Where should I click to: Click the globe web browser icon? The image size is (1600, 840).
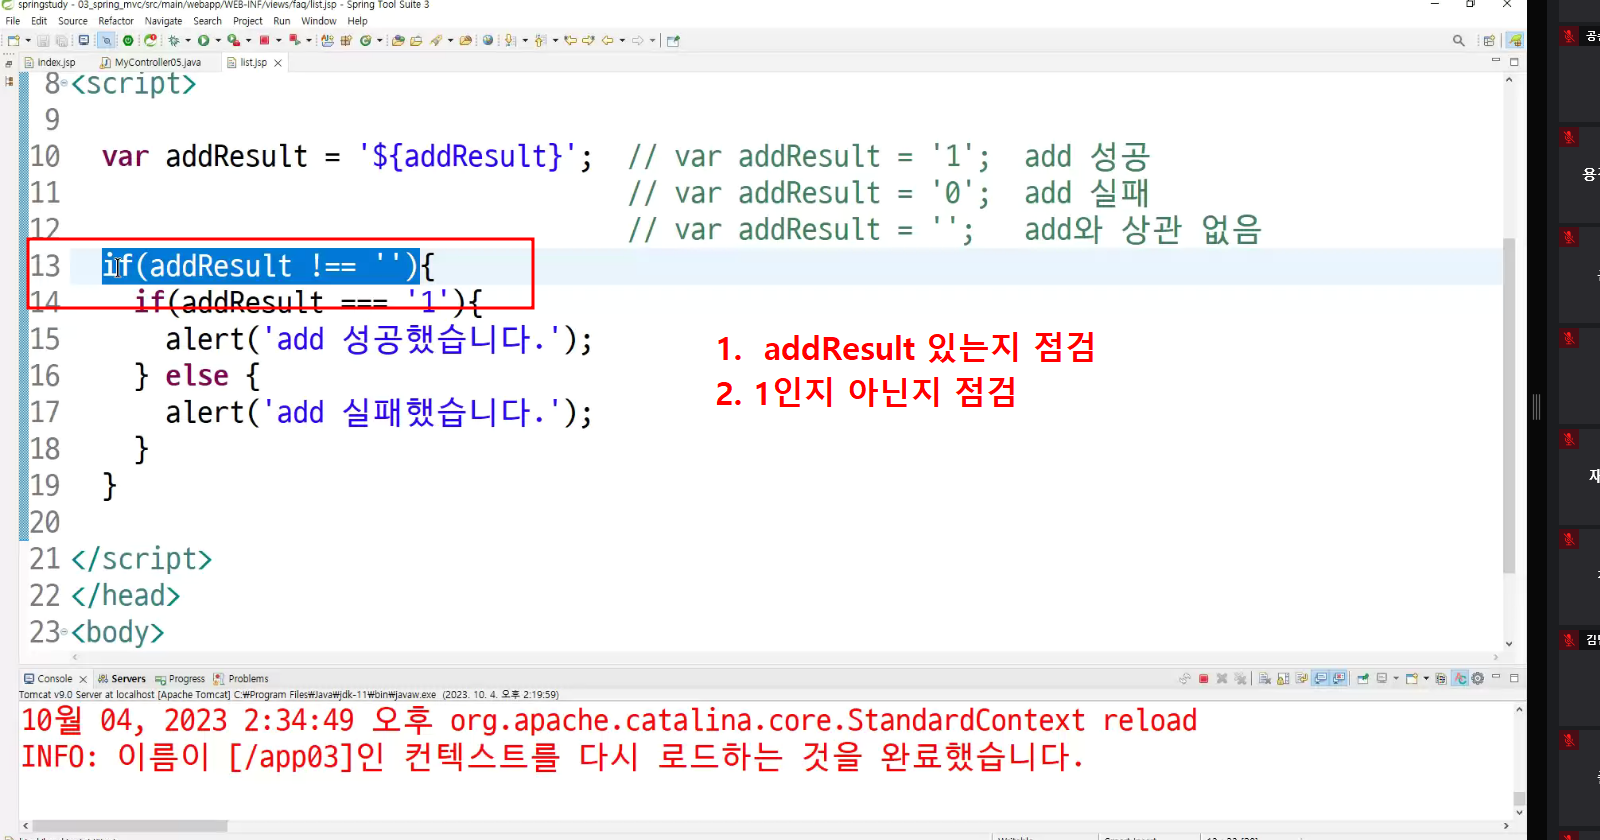pyautogui.click(x=488, y=41)
